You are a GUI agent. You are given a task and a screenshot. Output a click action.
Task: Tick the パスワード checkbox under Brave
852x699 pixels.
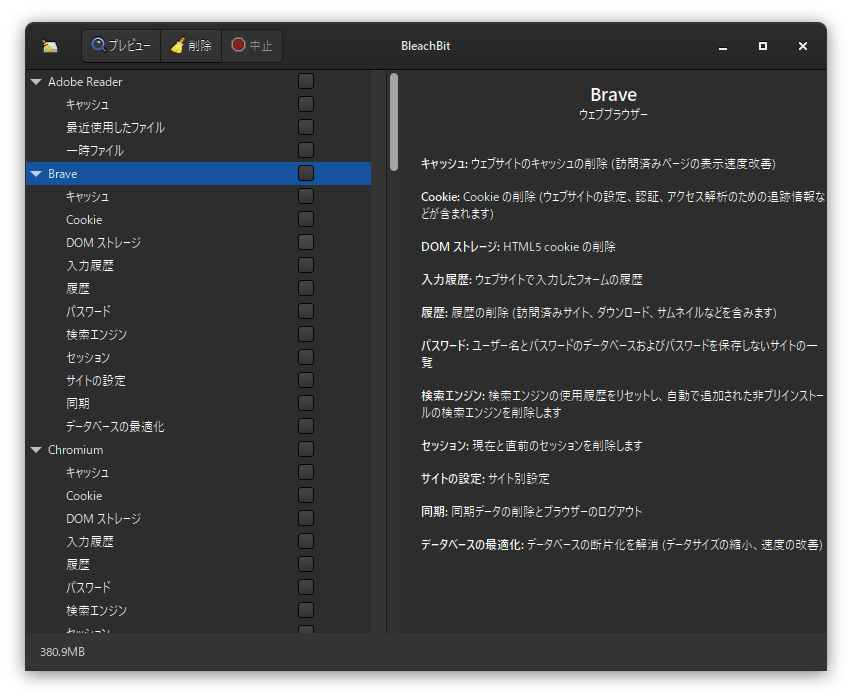[x=306, y=311]
